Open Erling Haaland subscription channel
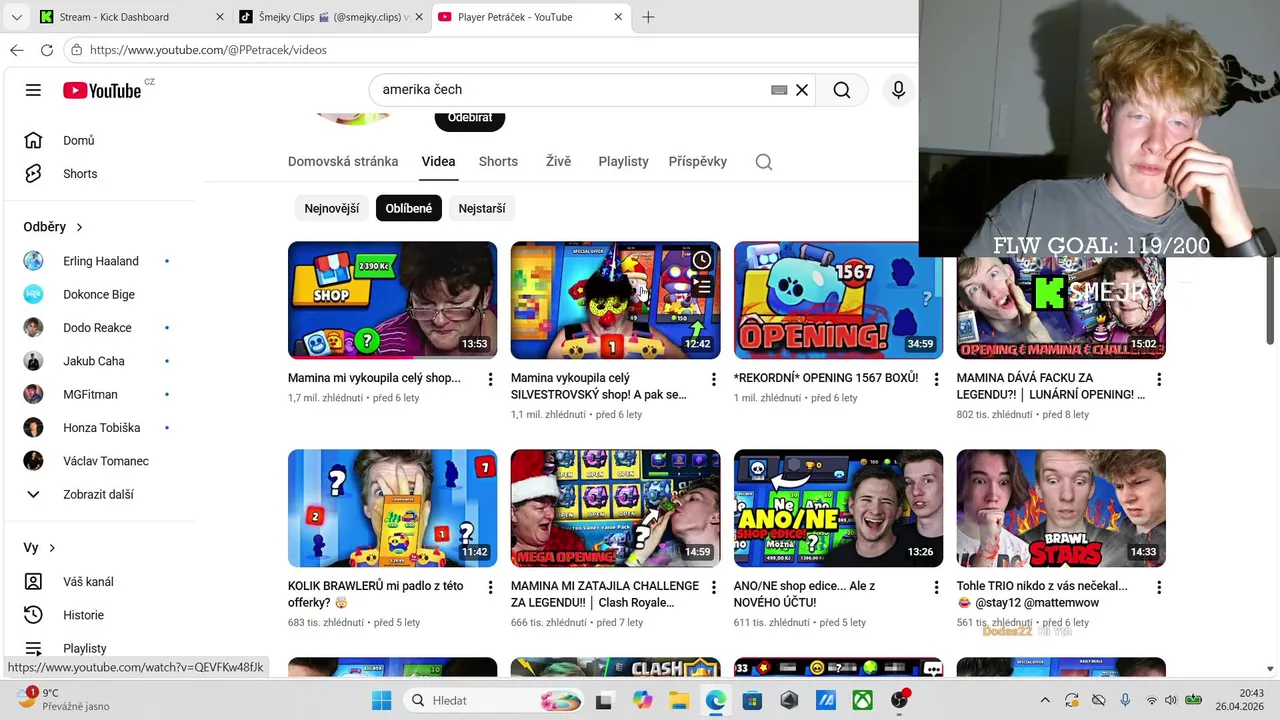 pos(100,261)
